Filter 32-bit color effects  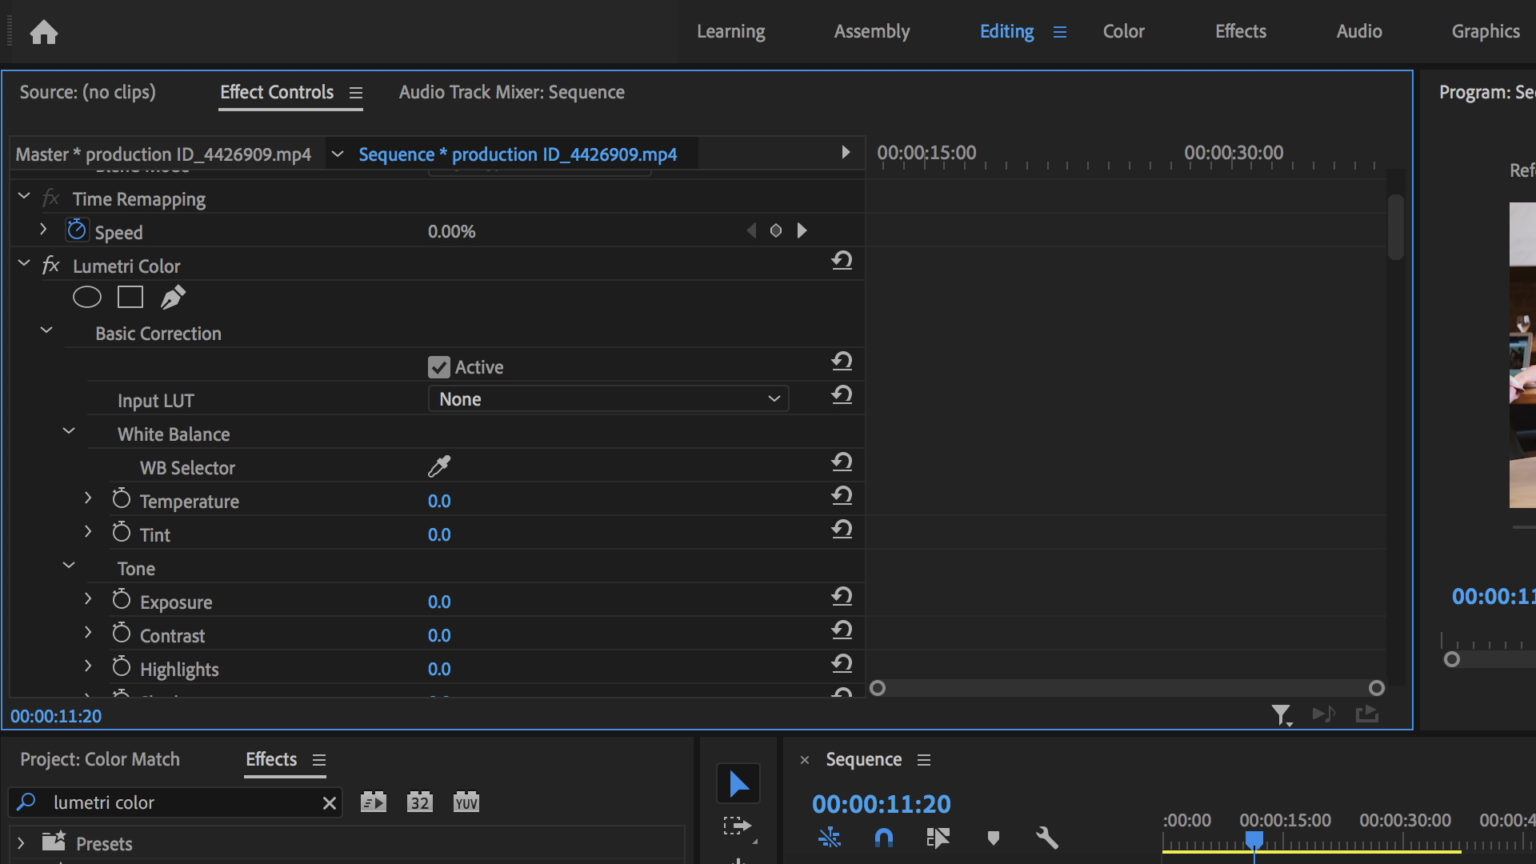tap(419, 801)
